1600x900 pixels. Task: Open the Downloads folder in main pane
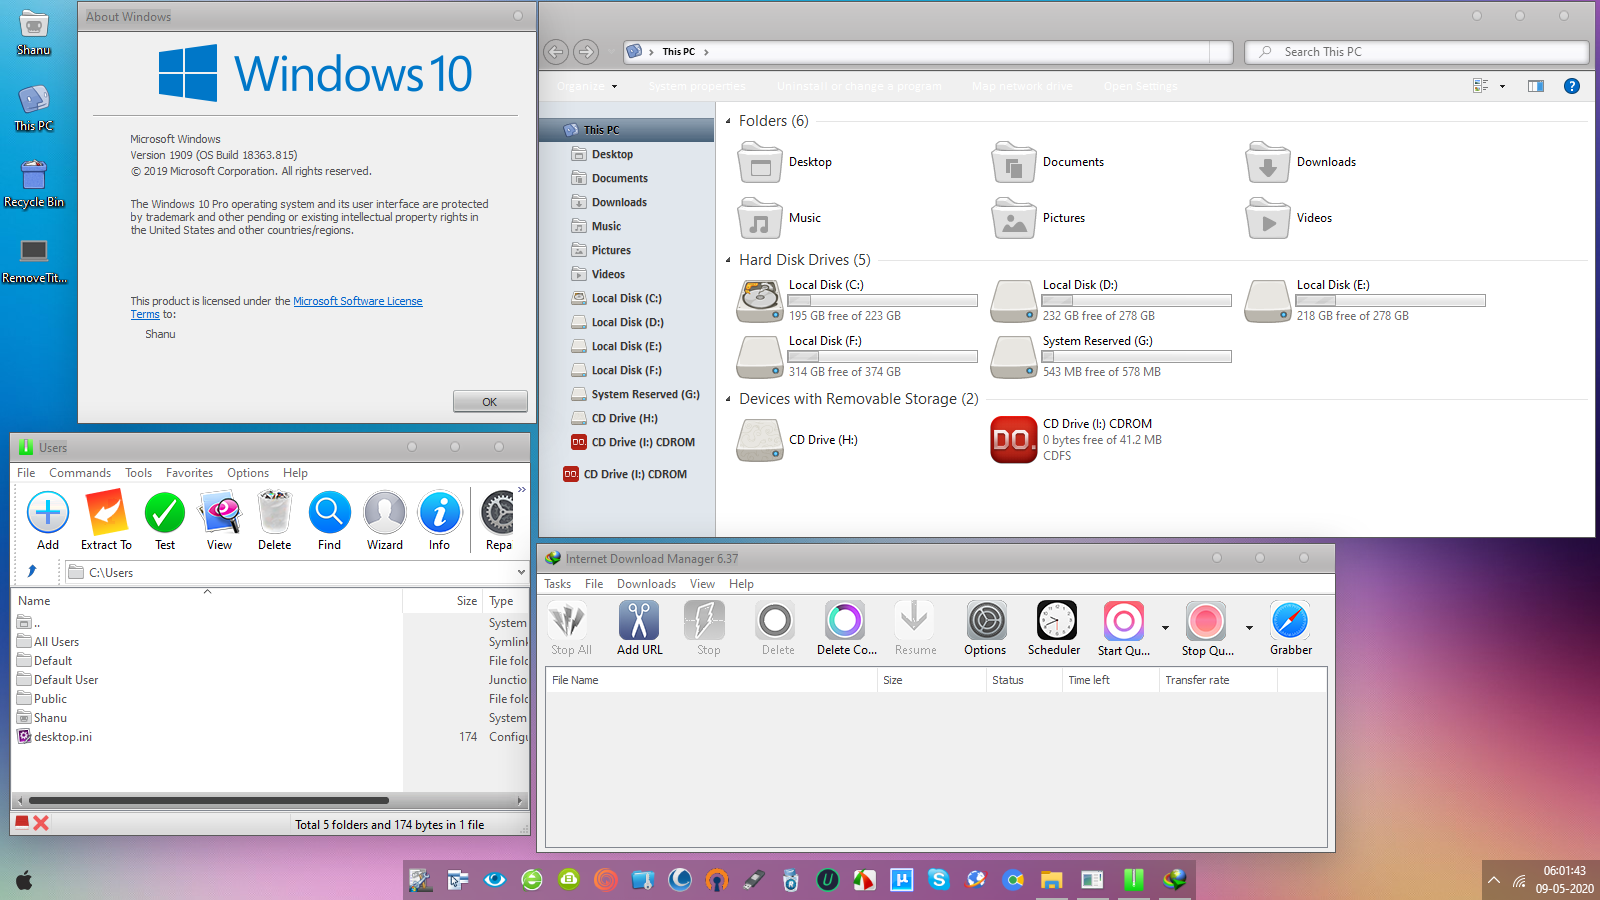point(1268,162)
